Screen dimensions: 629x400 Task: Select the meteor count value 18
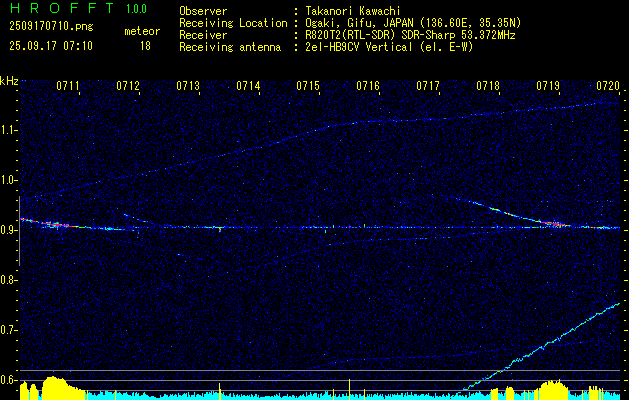(x=145, y=45)
